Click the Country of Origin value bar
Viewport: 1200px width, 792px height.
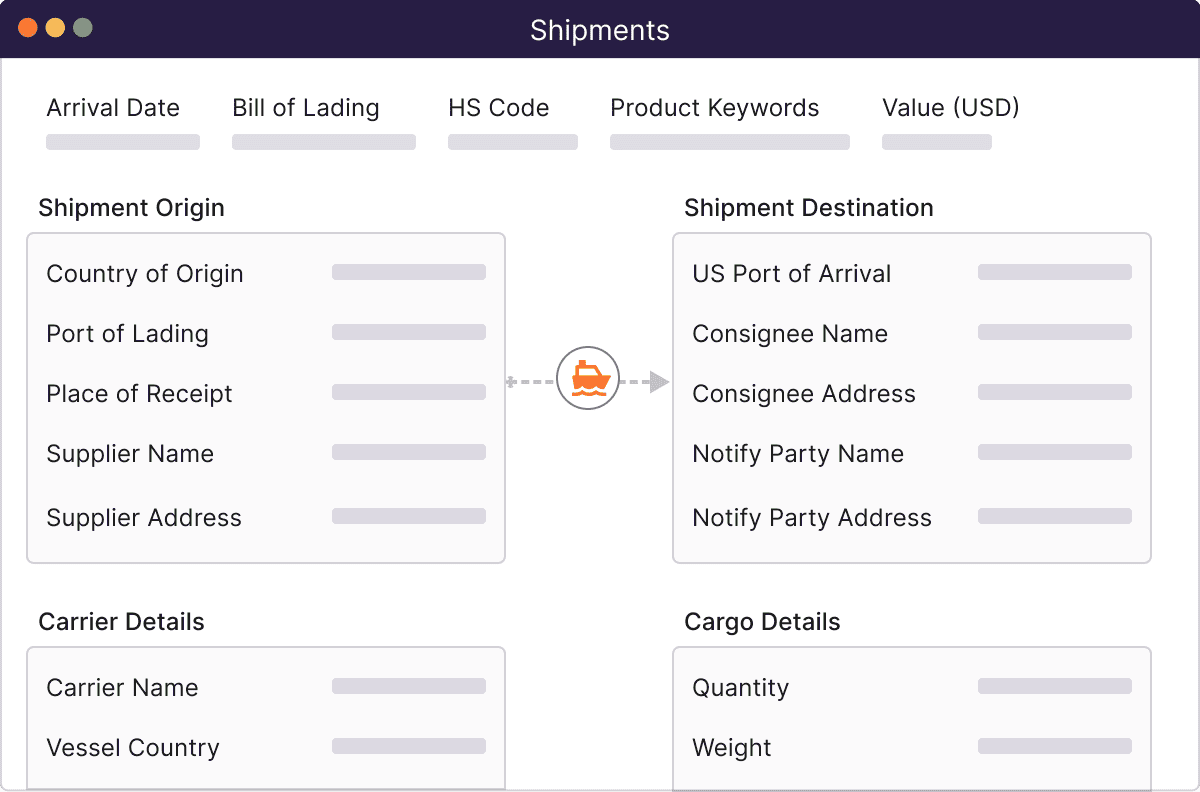click(x=408, y=271)
